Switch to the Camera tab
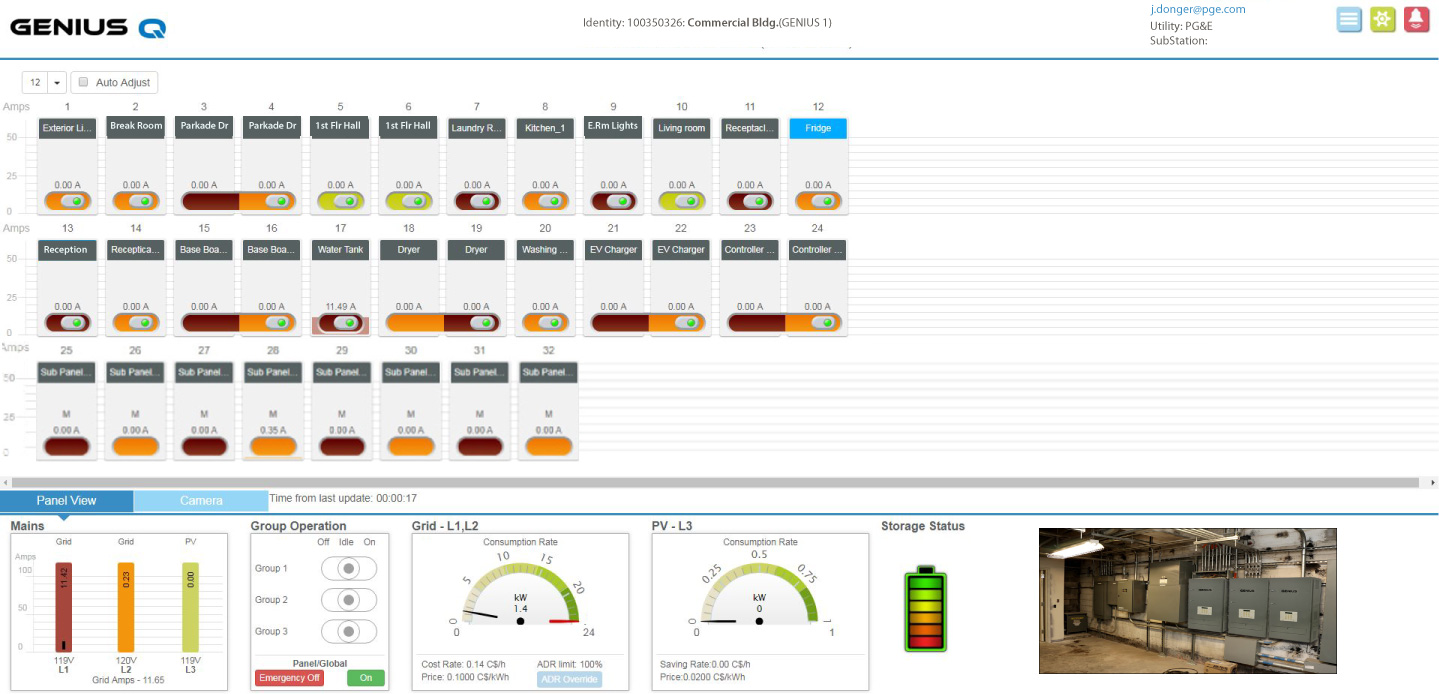 point(200,500)
